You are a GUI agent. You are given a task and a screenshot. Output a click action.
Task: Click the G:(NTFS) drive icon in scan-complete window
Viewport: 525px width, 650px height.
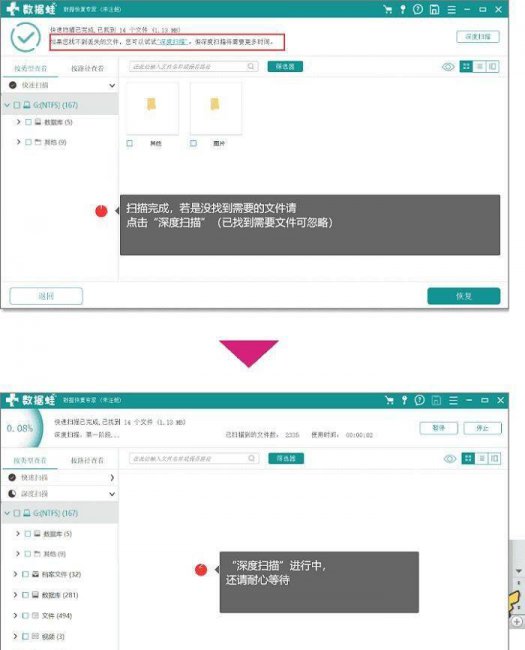(27, 105)
